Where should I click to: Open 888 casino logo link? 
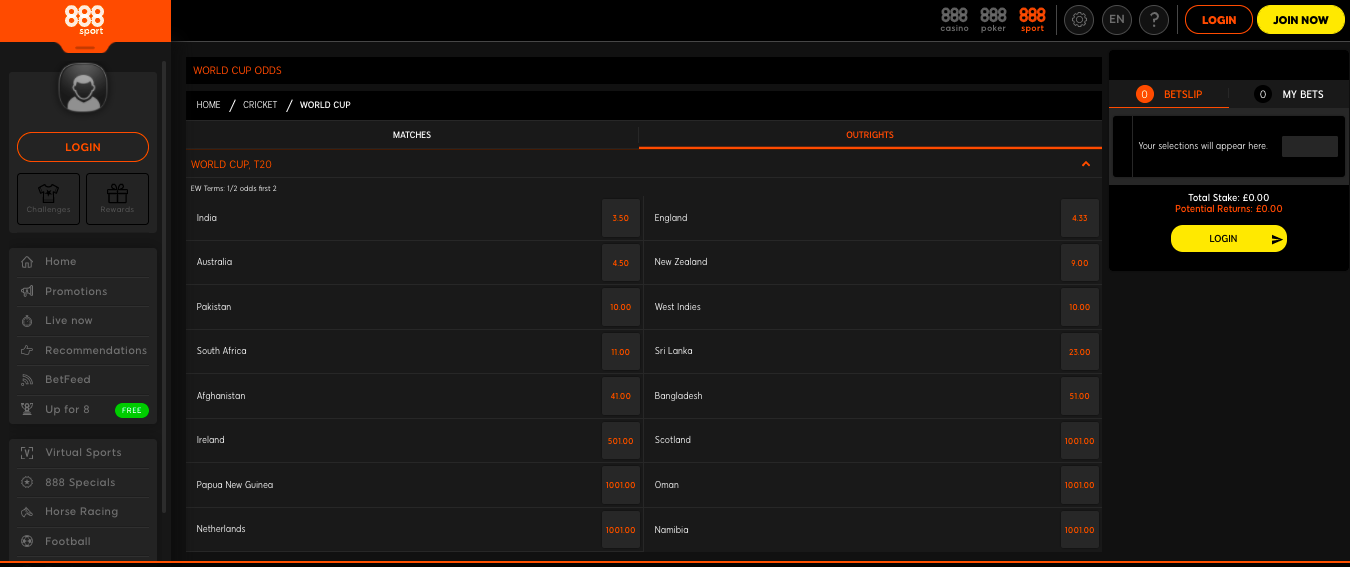point(954,19)
